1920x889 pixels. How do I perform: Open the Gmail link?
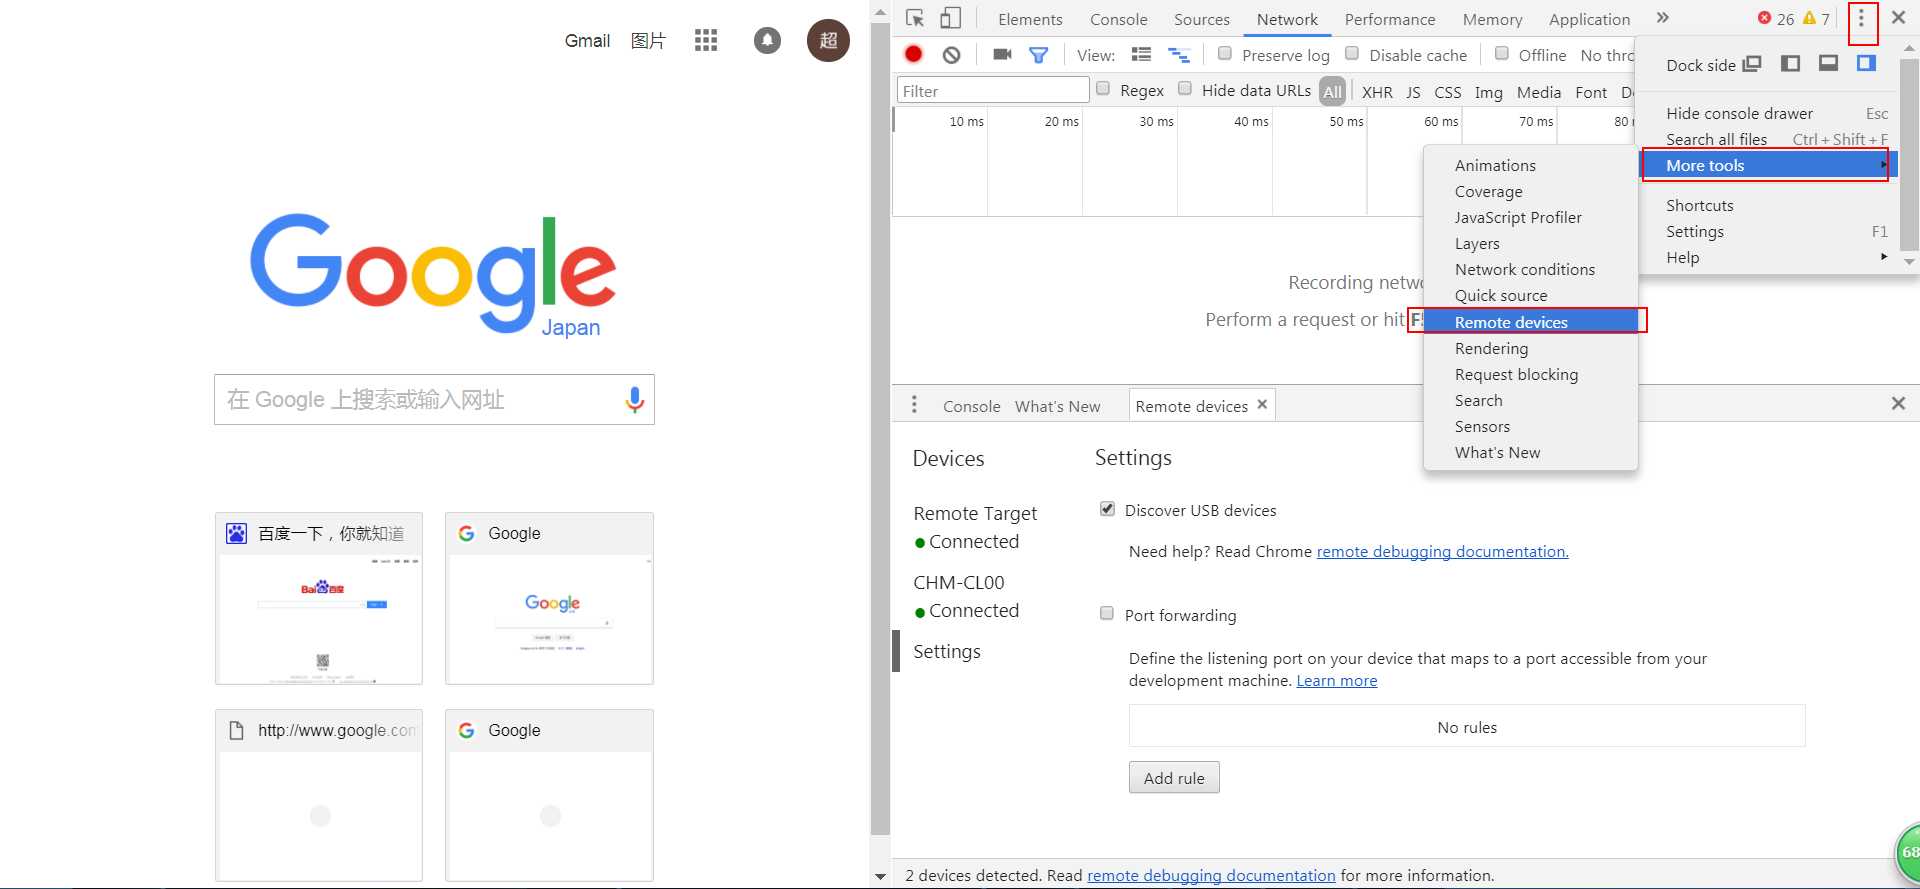coord(587,40)
